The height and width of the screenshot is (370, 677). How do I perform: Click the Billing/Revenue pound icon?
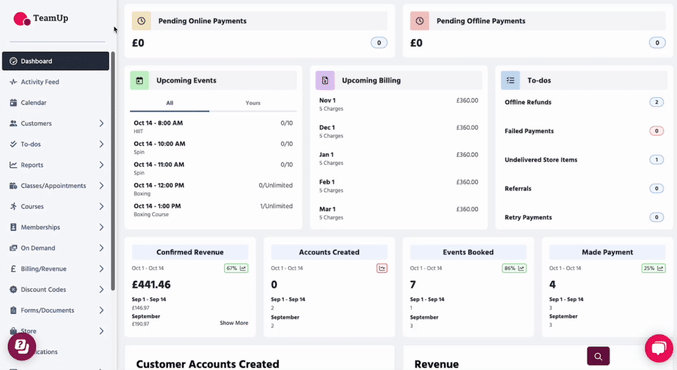tap(13, 269)
